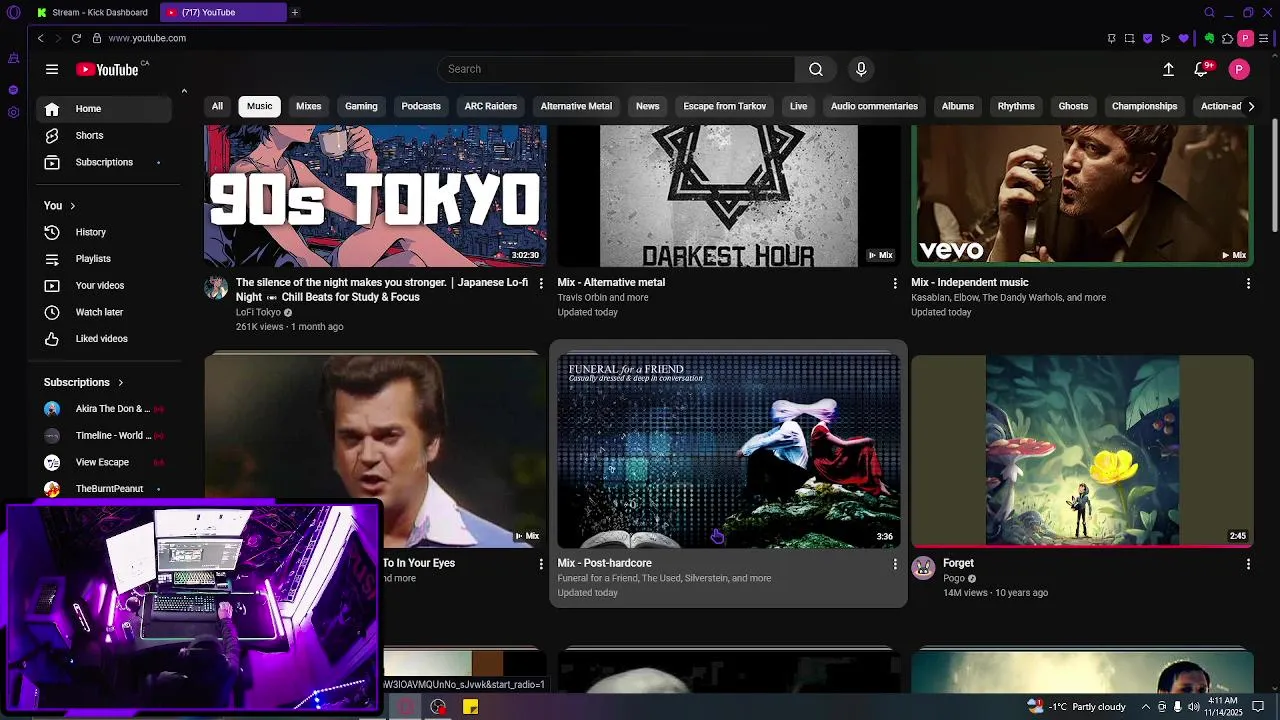Image resolution: width=1280 pixels, height=720 pixels.
Task: Open the Windows notification center icon
Action: pos(1258,707)
